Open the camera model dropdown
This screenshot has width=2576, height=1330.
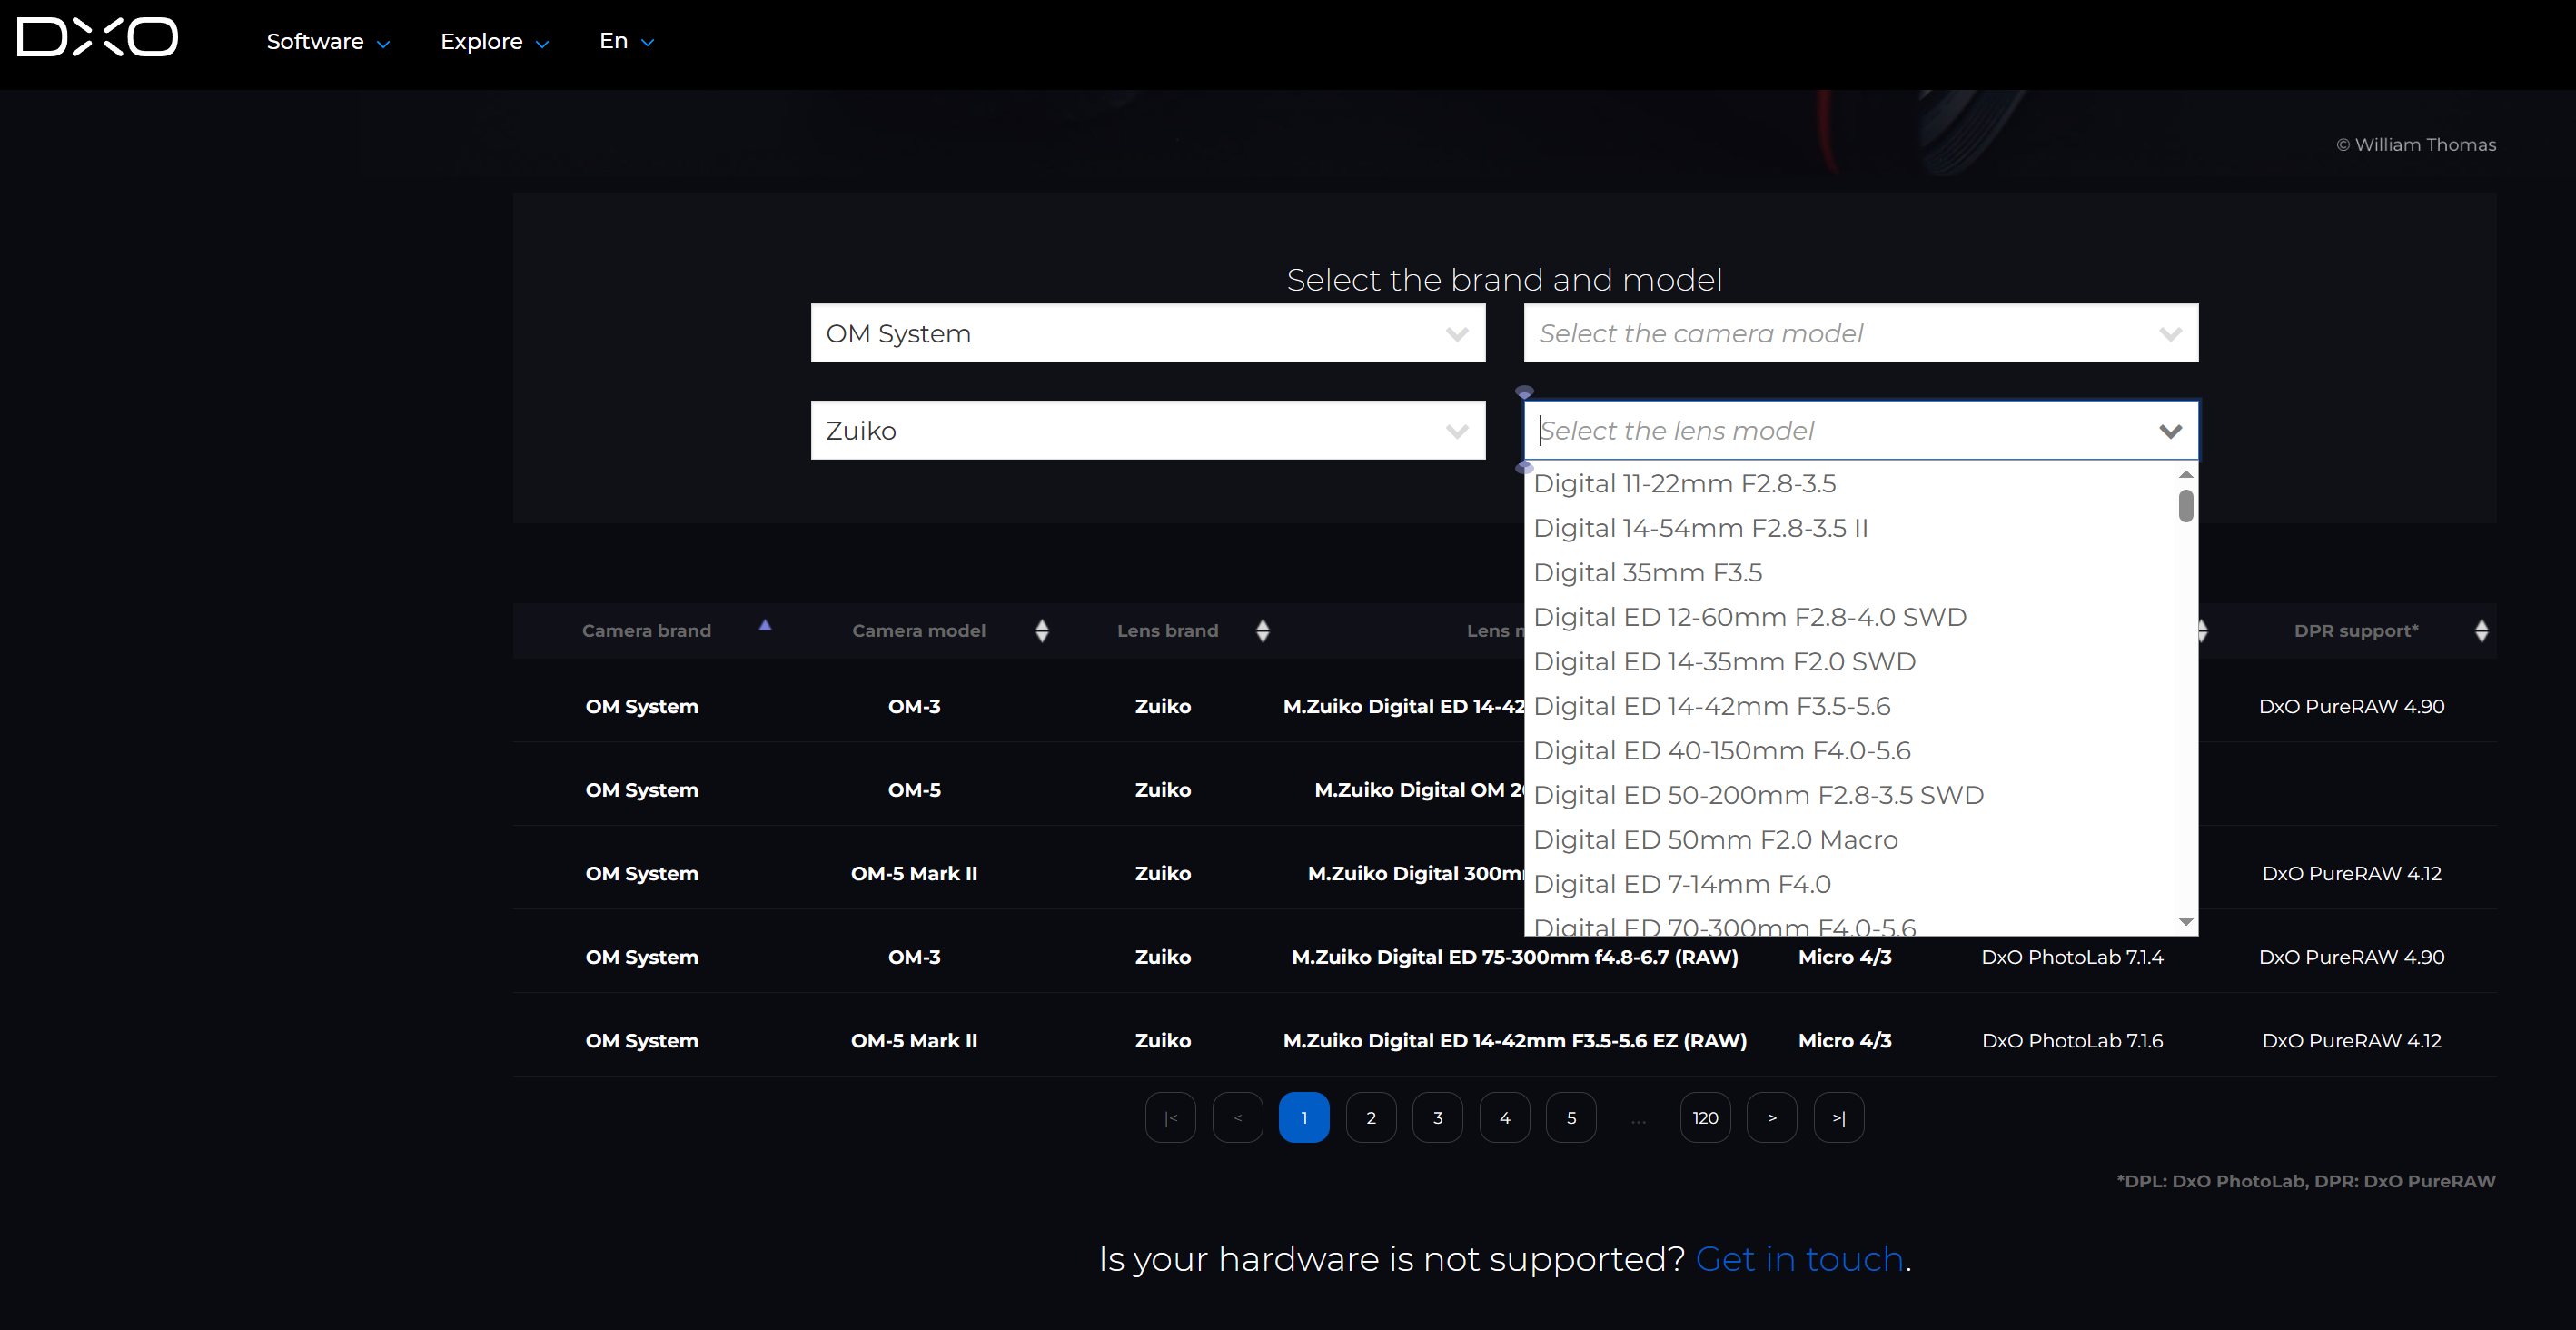[x=1860, y=334]
